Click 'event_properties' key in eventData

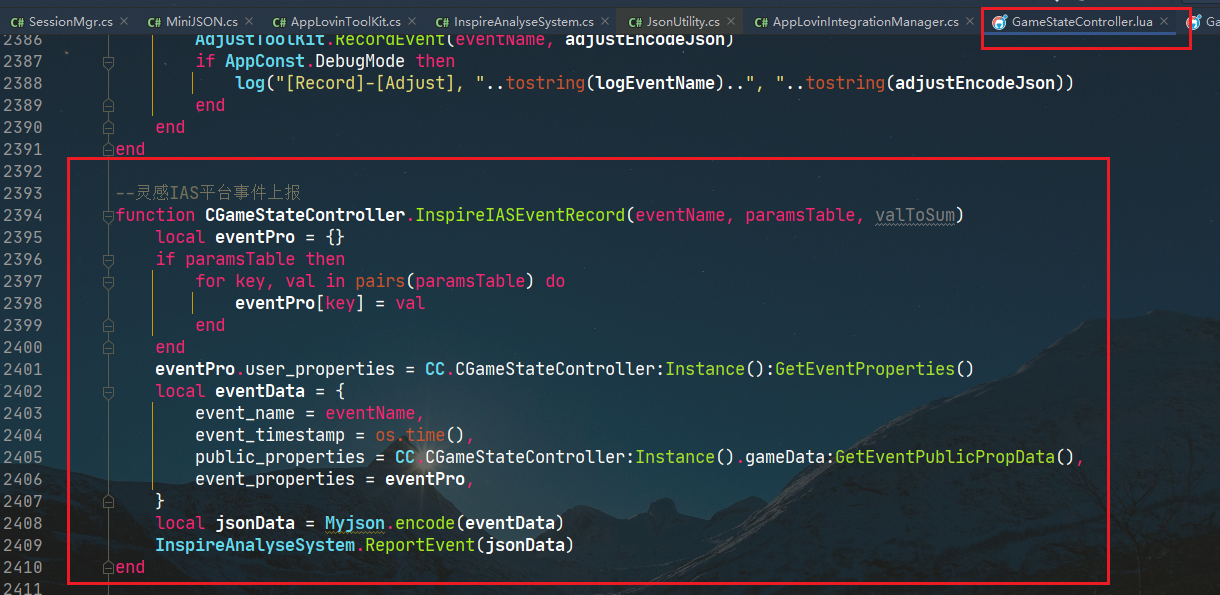pyautogui.click(x=275, y=479)
